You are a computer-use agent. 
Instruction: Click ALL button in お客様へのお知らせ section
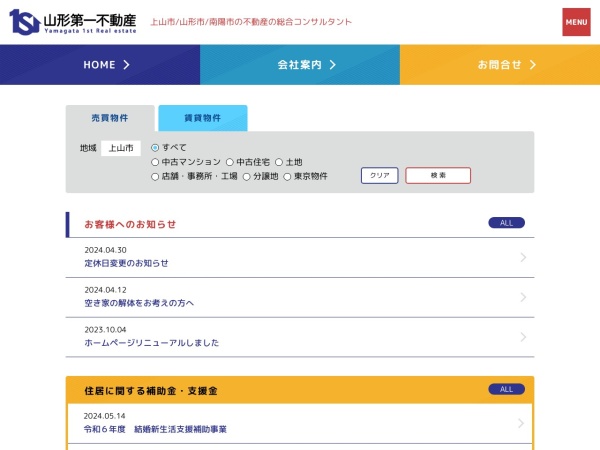tap(506, 223)
